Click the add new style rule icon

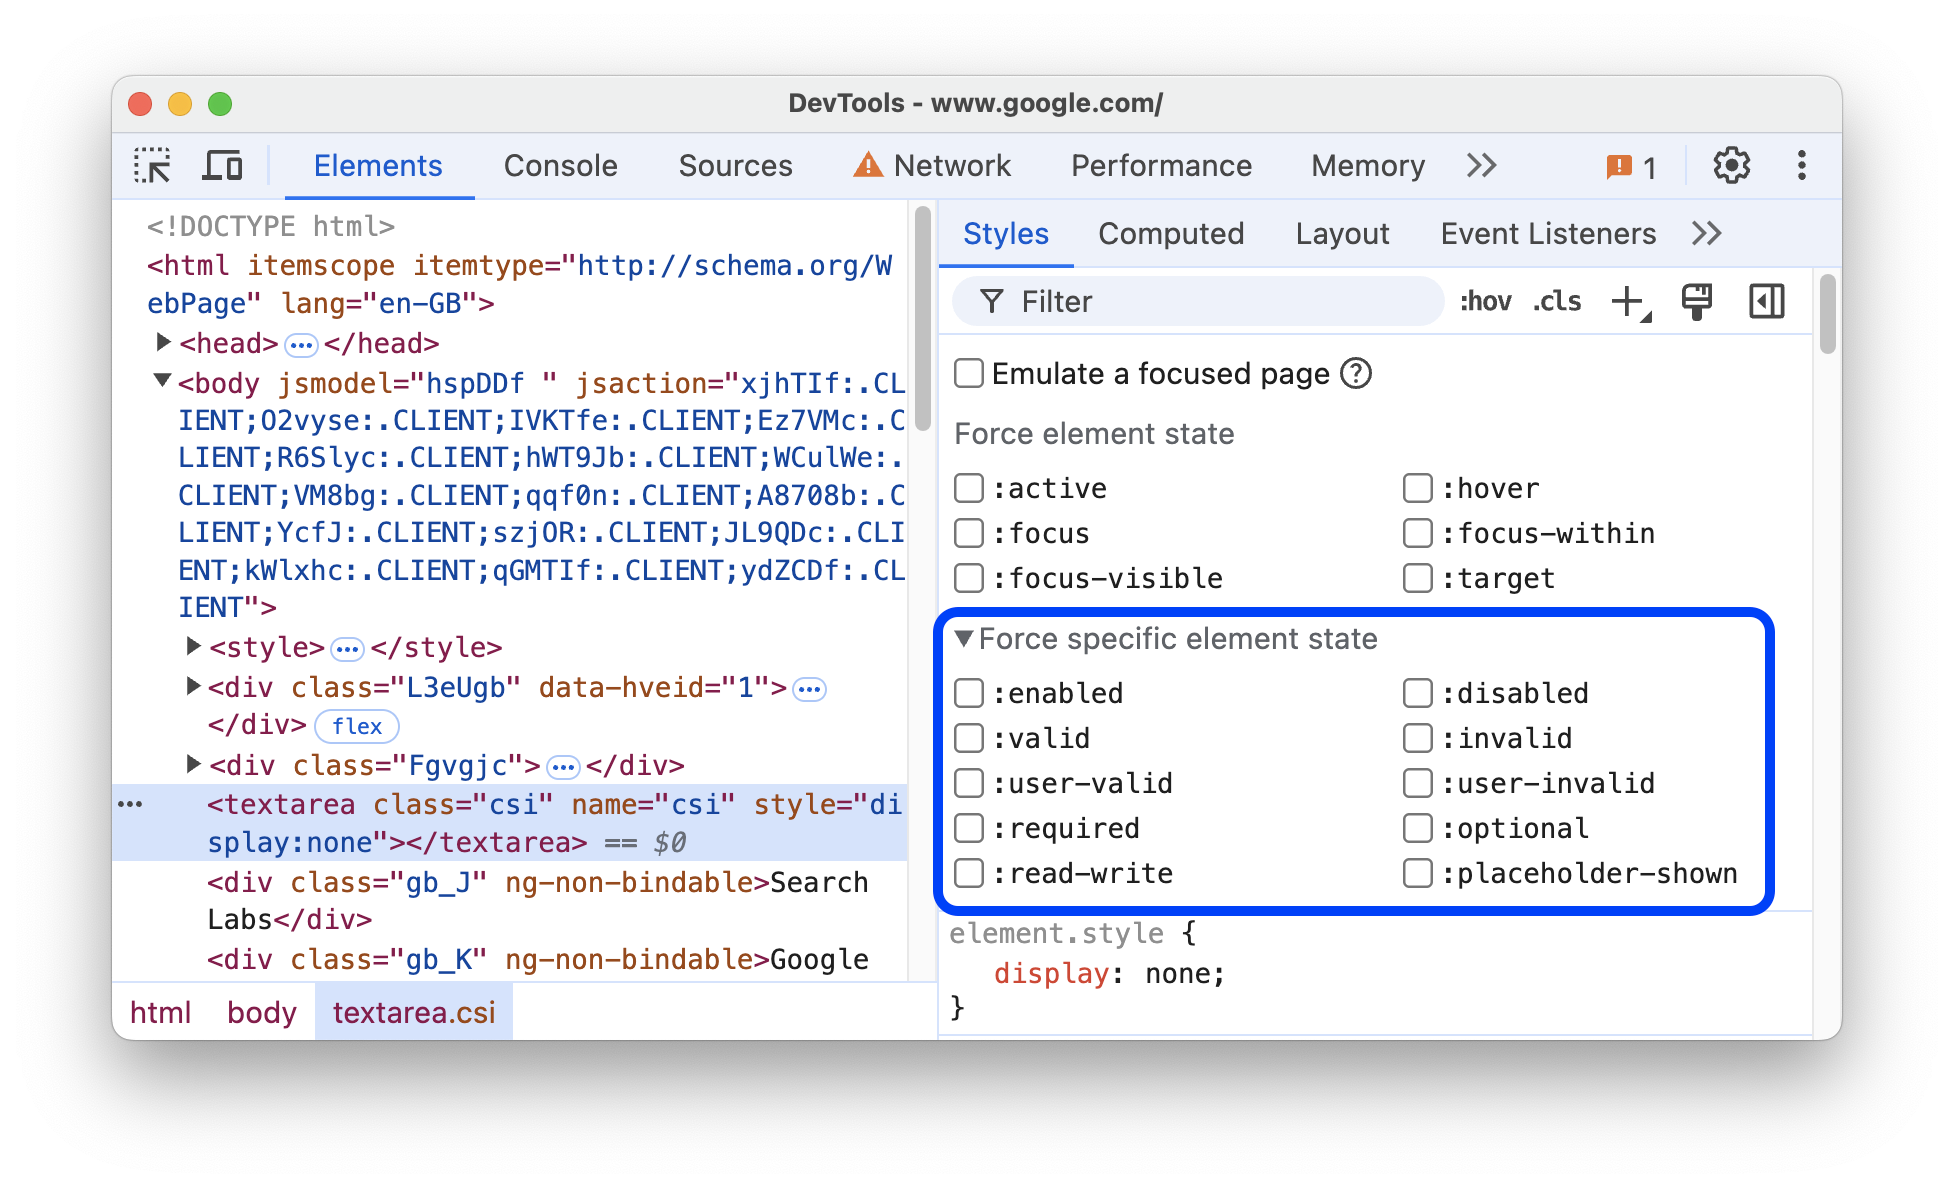coord(1629,300)
